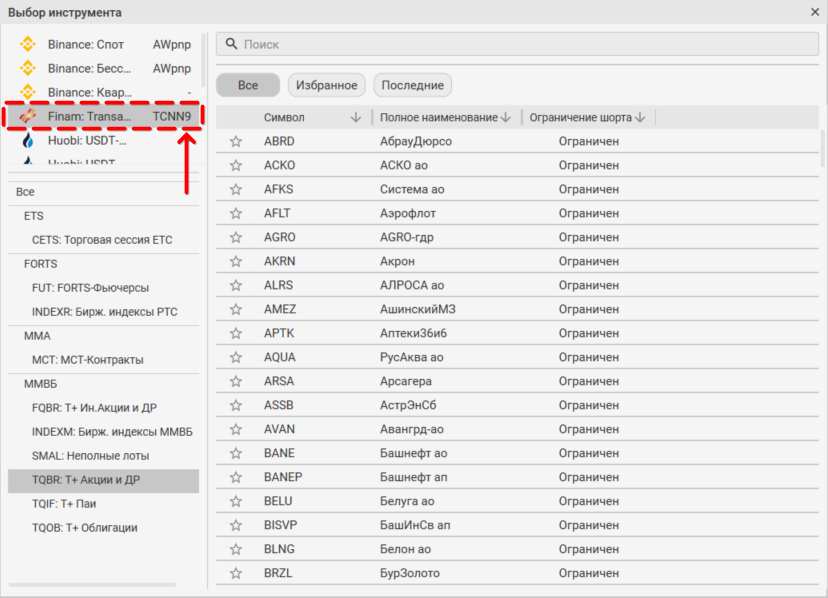Click the star icon for BRZL

pyautogui.click(x=236, y=573)
